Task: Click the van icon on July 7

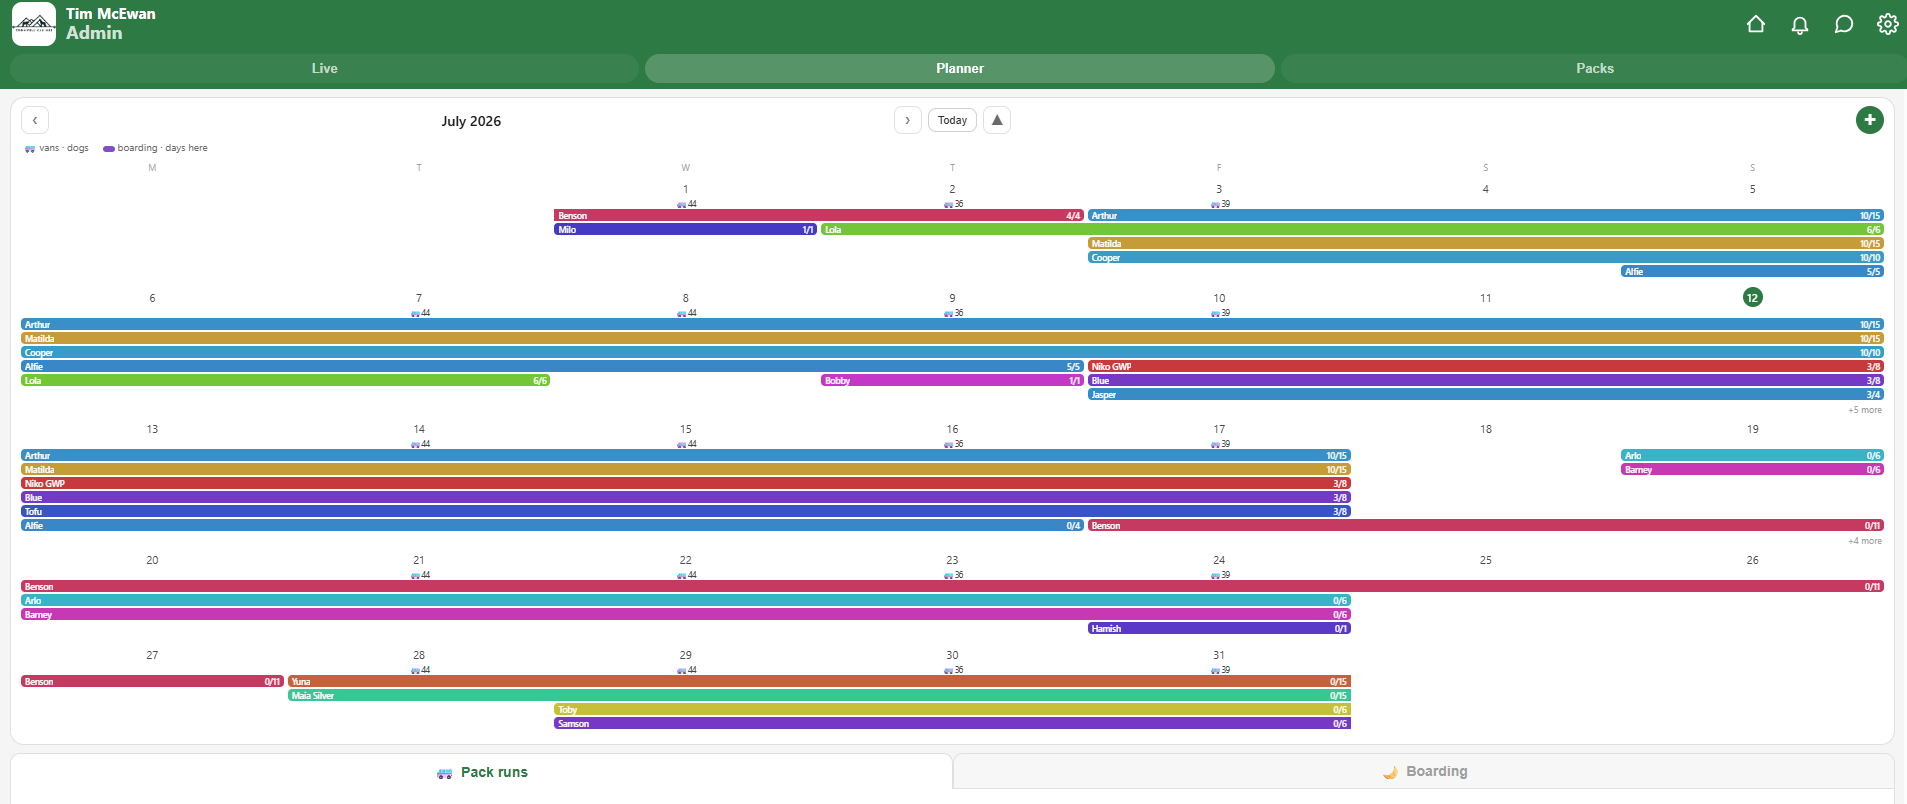Action: pos(415,313)
